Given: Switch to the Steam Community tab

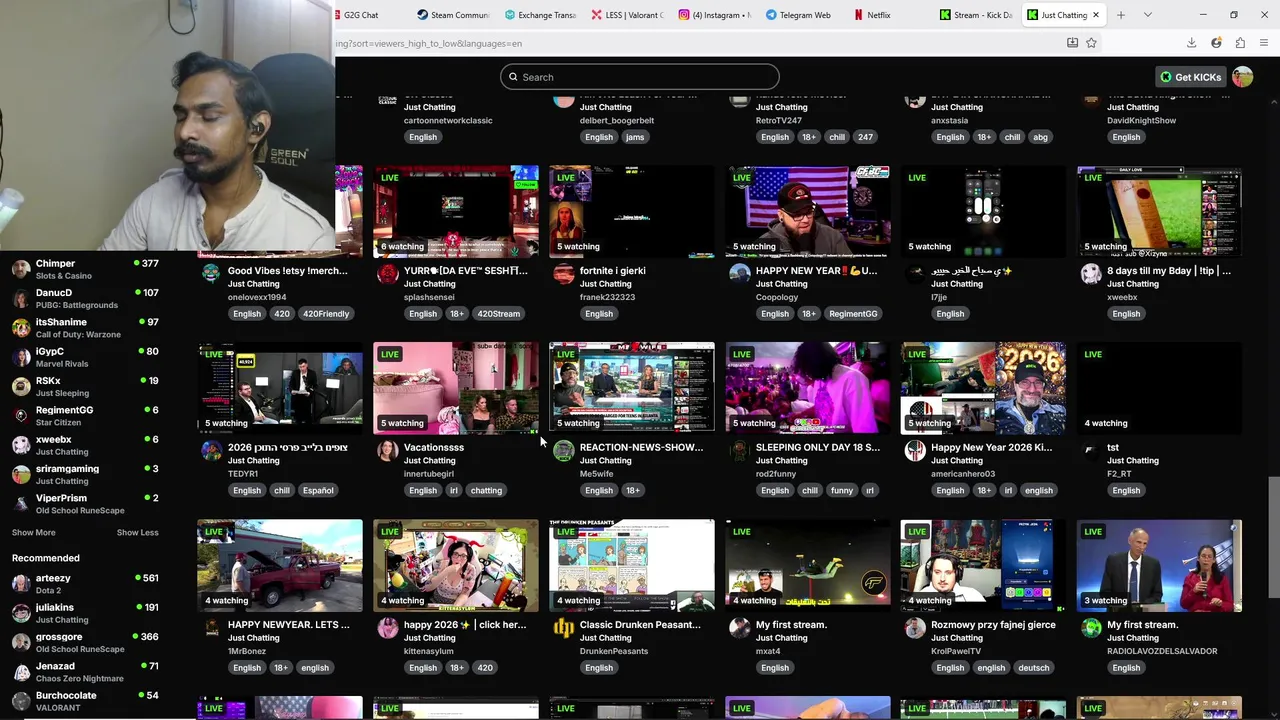Looking at the screenshot, I should [452, 15].
